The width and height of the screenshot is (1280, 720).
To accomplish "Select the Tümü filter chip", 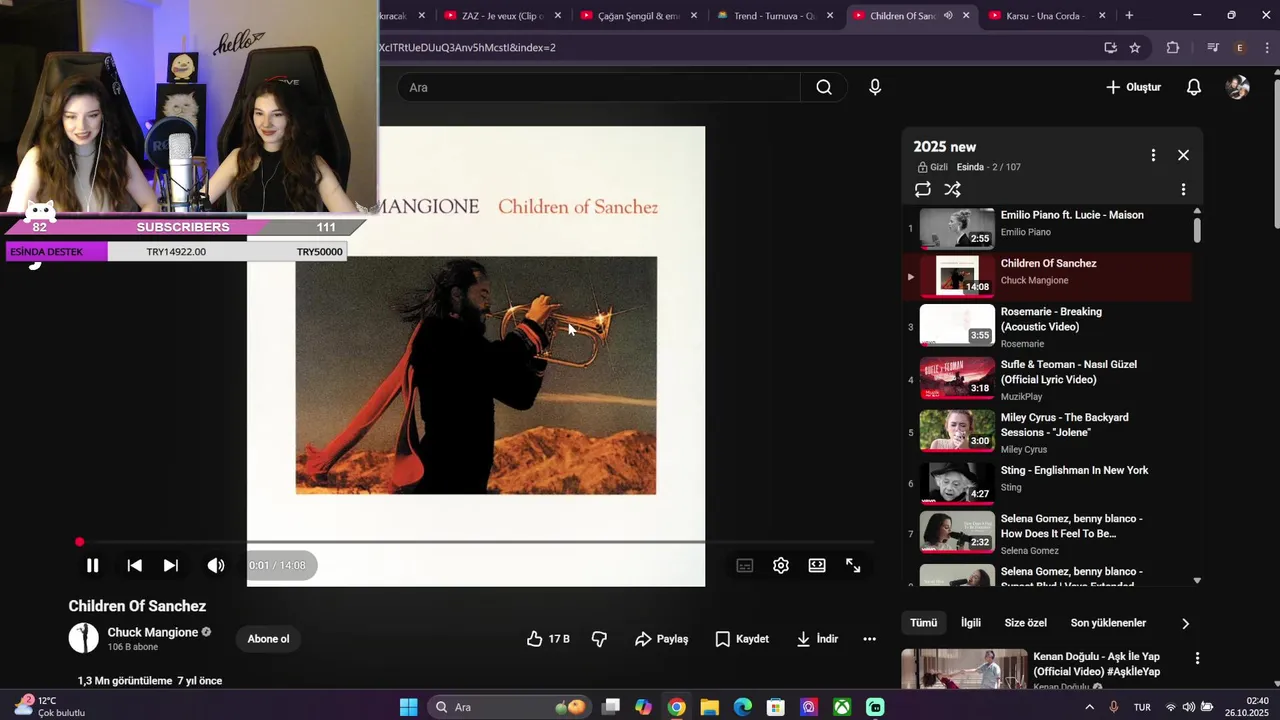I will click(923, 623).
